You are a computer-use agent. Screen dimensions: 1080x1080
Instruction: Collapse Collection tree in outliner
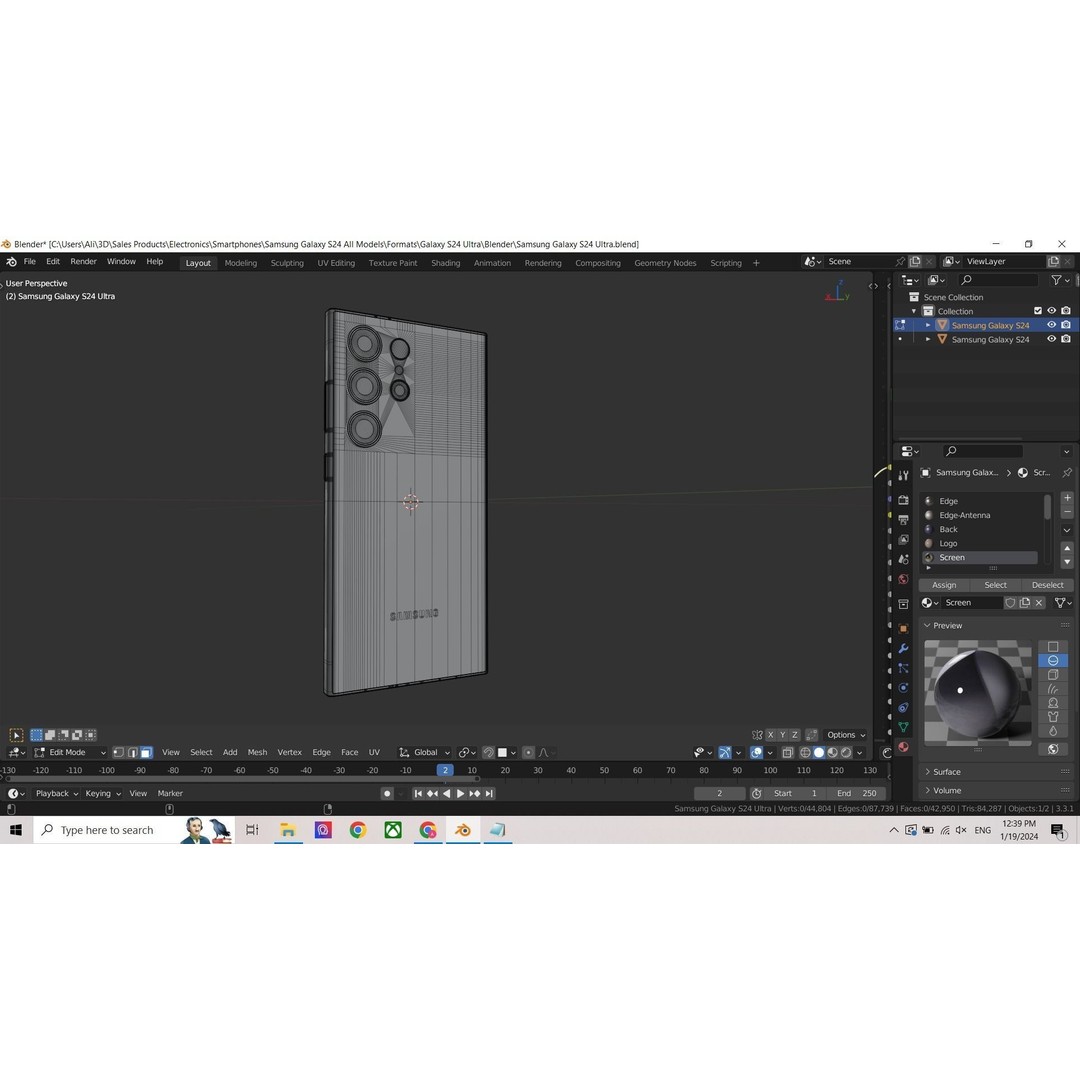[914, 311]
